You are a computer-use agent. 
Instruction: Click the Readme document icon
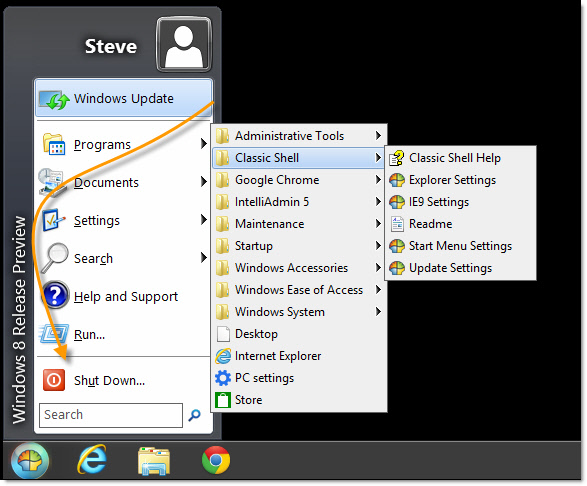point(397,224)
